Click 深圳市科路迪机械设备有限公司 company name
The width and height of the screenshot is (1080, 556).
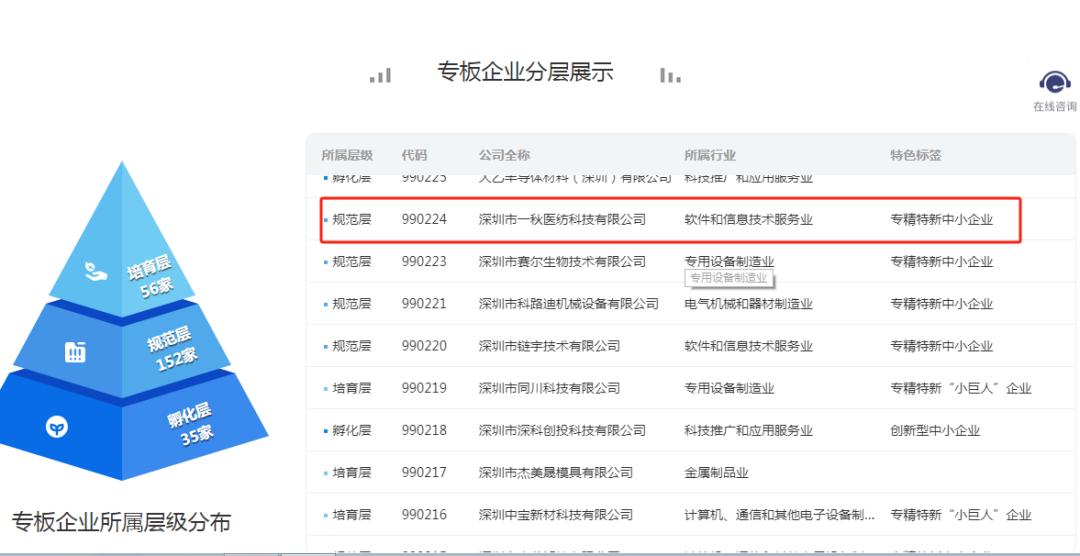pyautogui.click(x=568, y=304)
